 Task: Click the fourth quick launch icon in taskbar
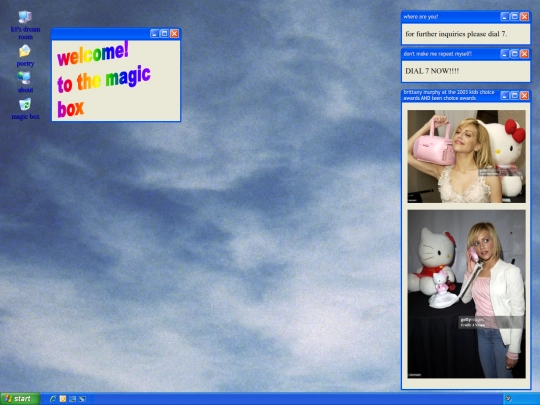(82, 399)
